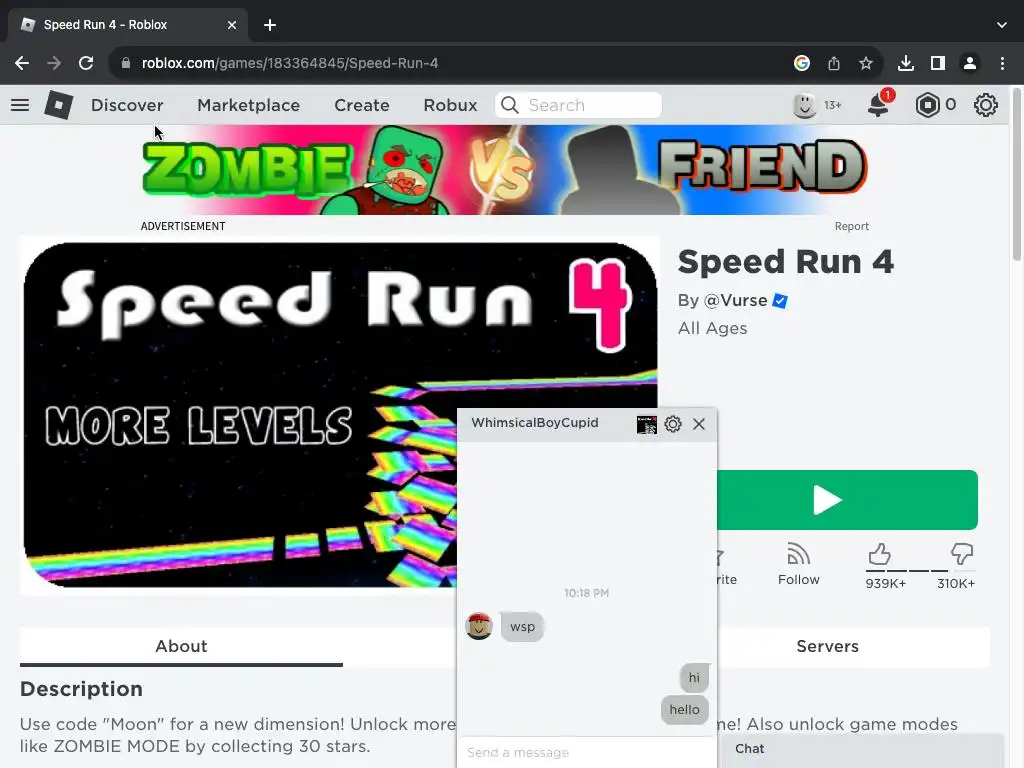Image resolution: width=1024 pixels, height=768 pixels.
Task: Click the search magnifier icon
Action: click(510, 105)
